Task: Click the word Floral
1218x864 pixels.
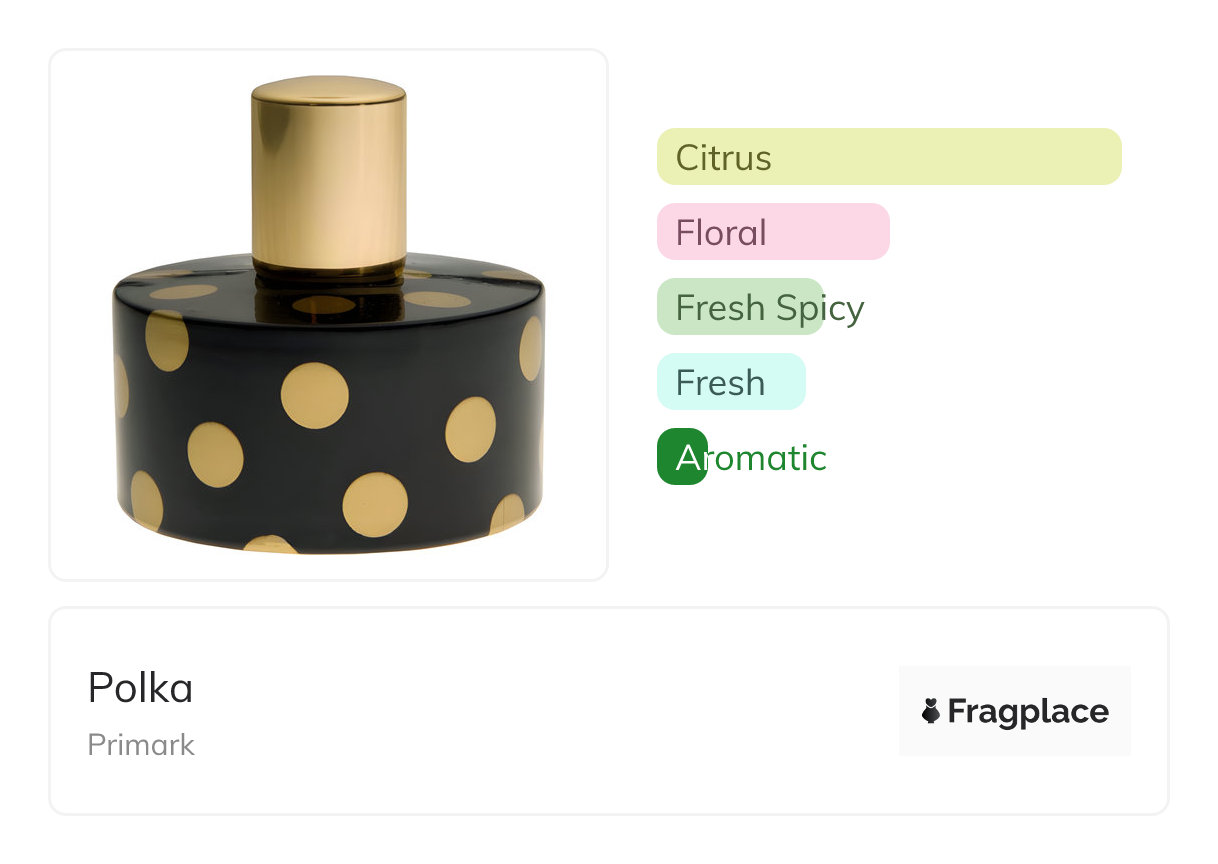Action: point(721,233)
